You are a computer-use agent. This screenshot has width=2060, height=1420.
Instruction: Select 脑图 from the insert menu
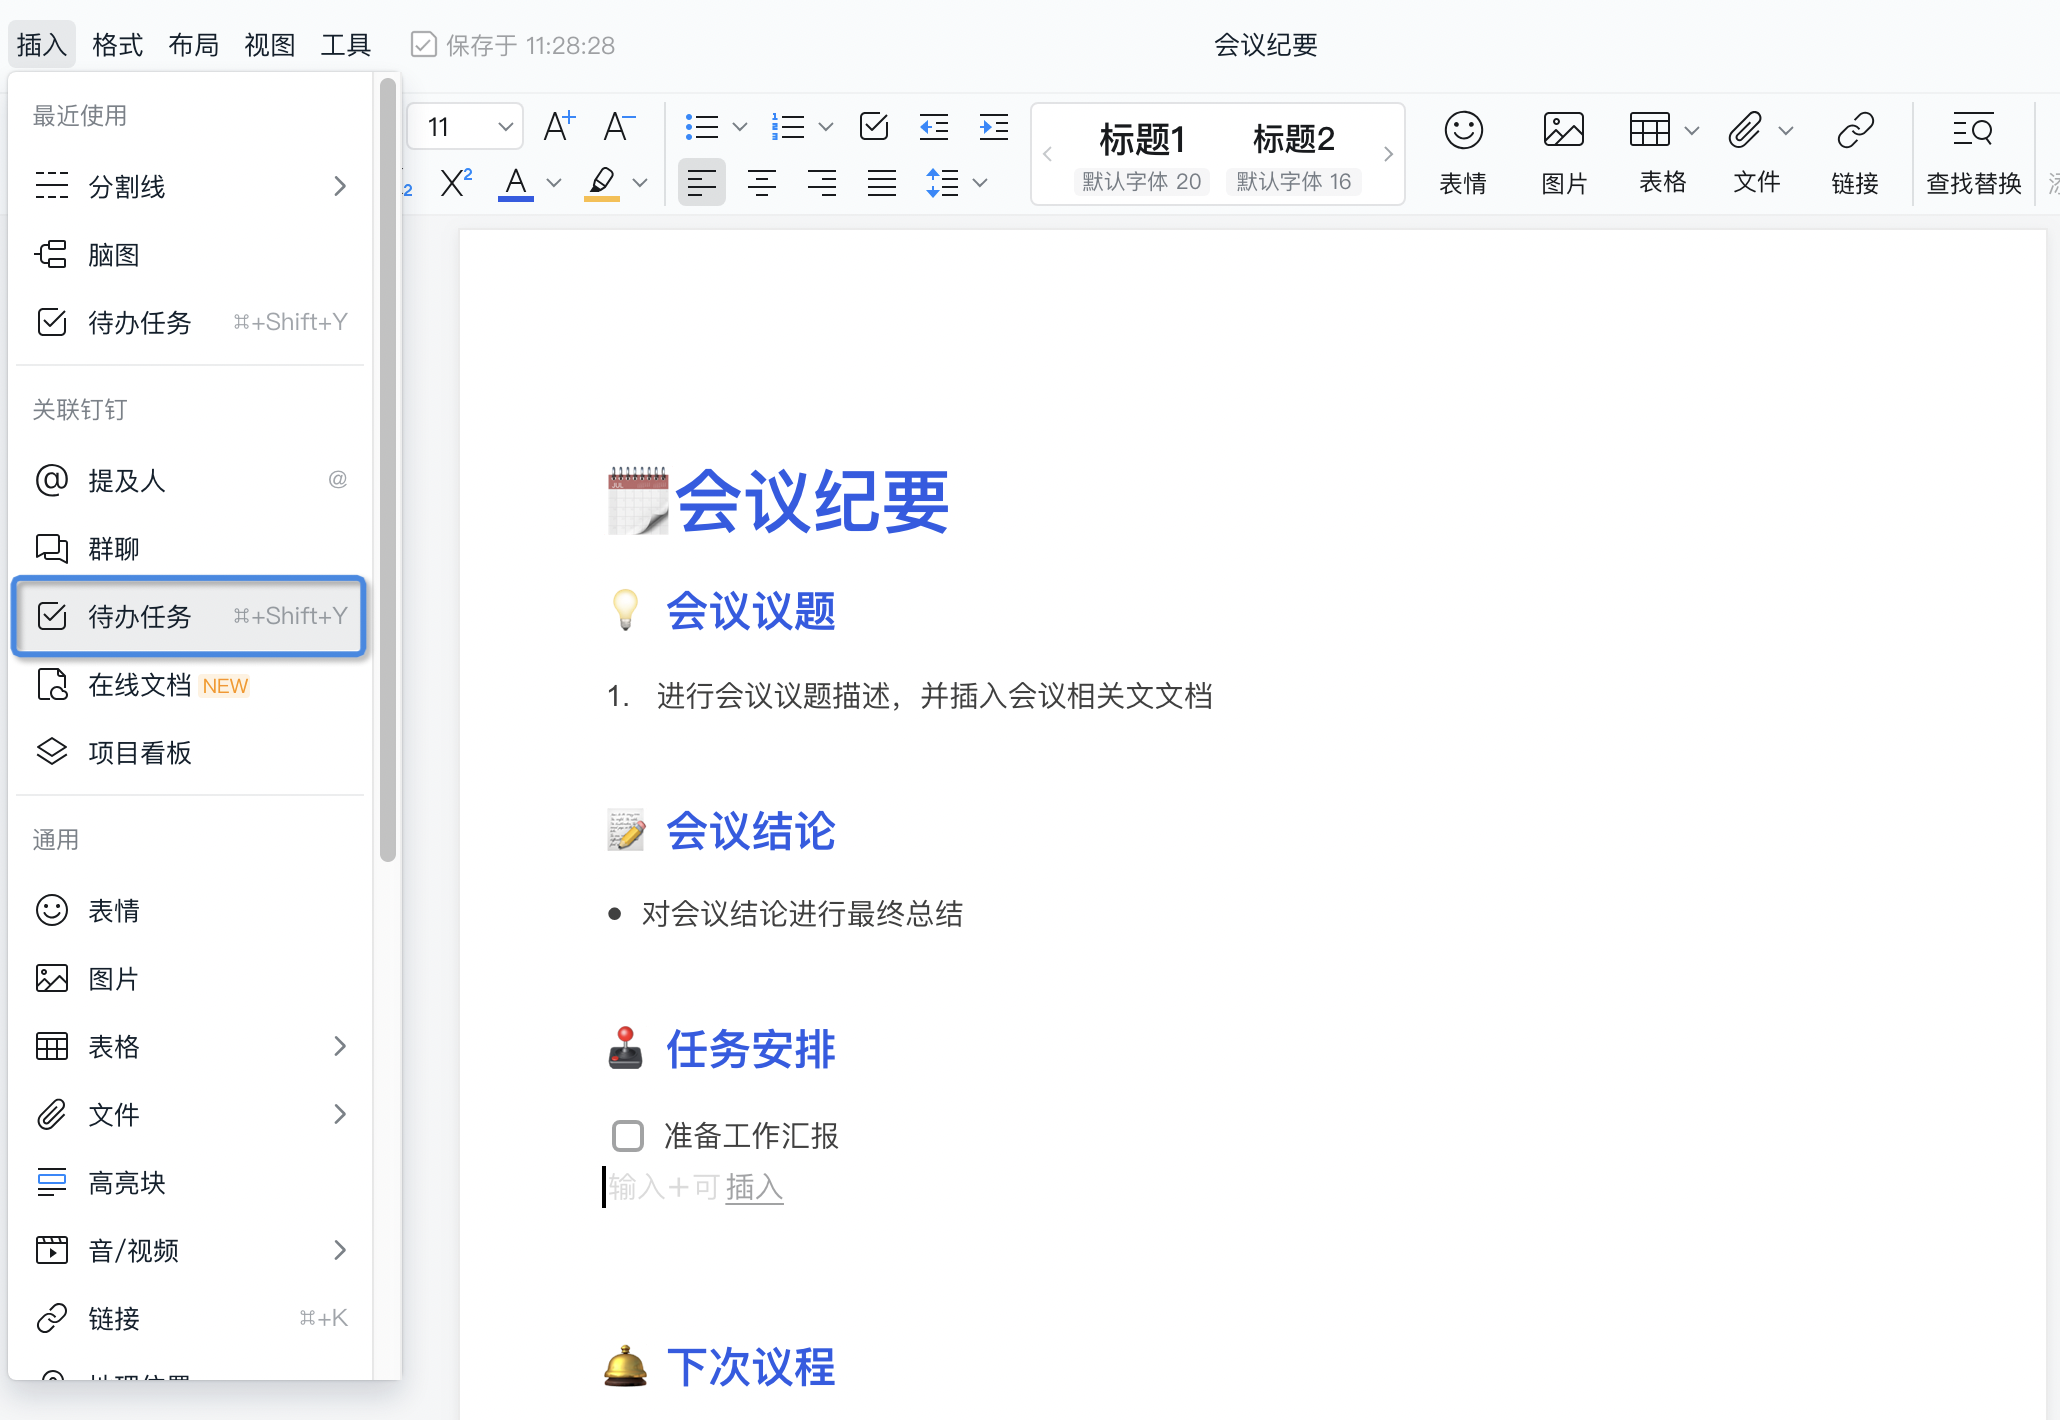coord(113,254)
